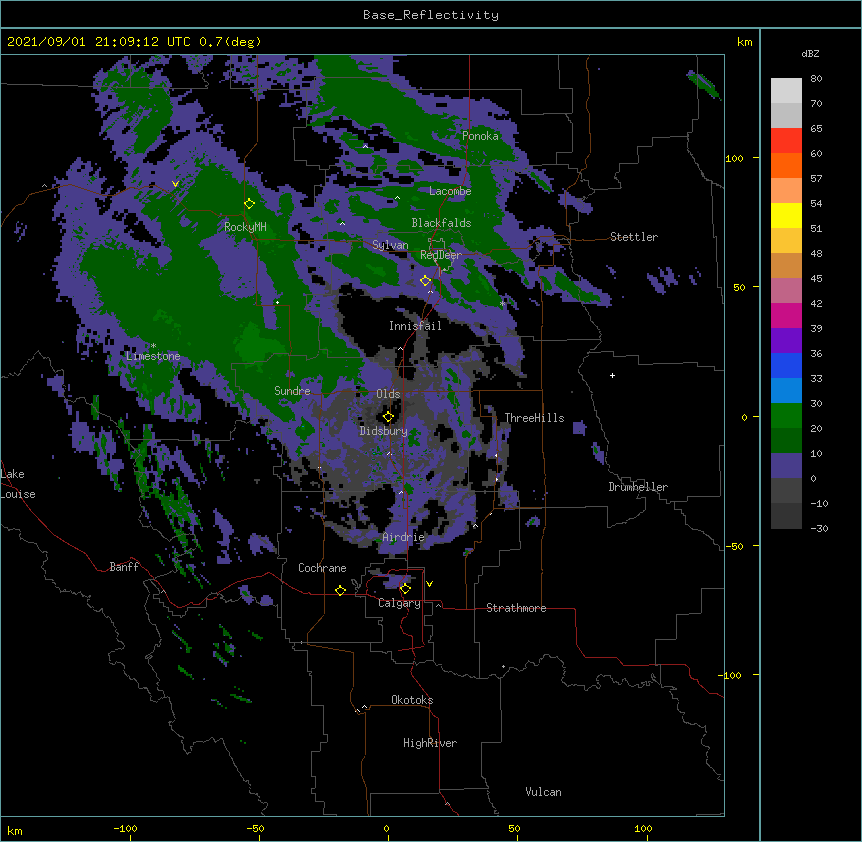Click the Blackfalds town label
Screen dimensions: 862x842
pyautogui.click(x=441, y=223)
